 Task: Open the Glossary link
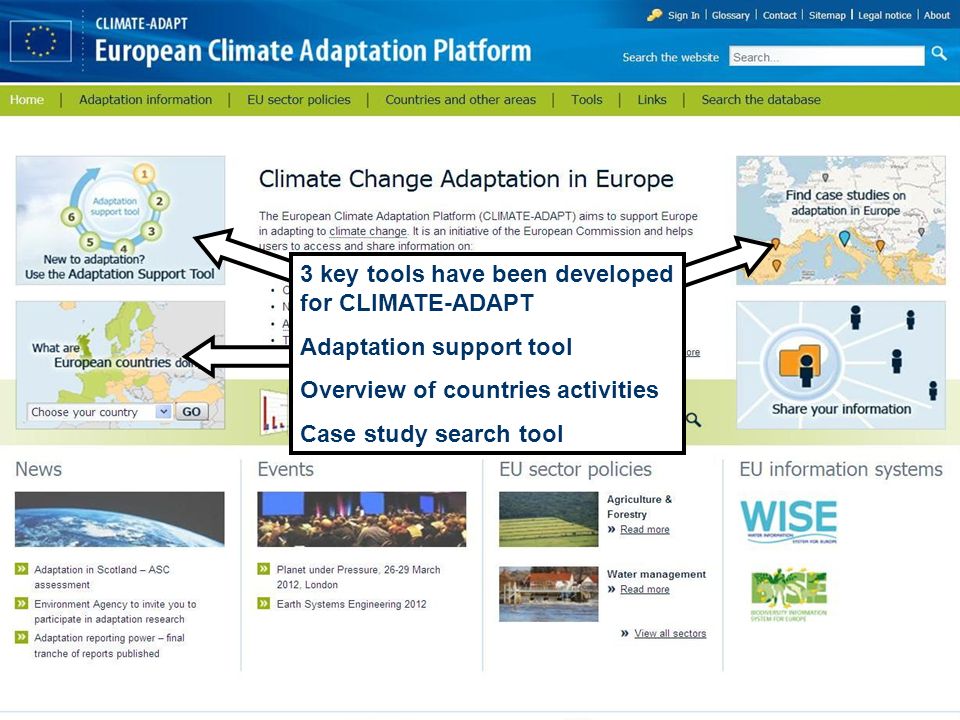(730, 15)
